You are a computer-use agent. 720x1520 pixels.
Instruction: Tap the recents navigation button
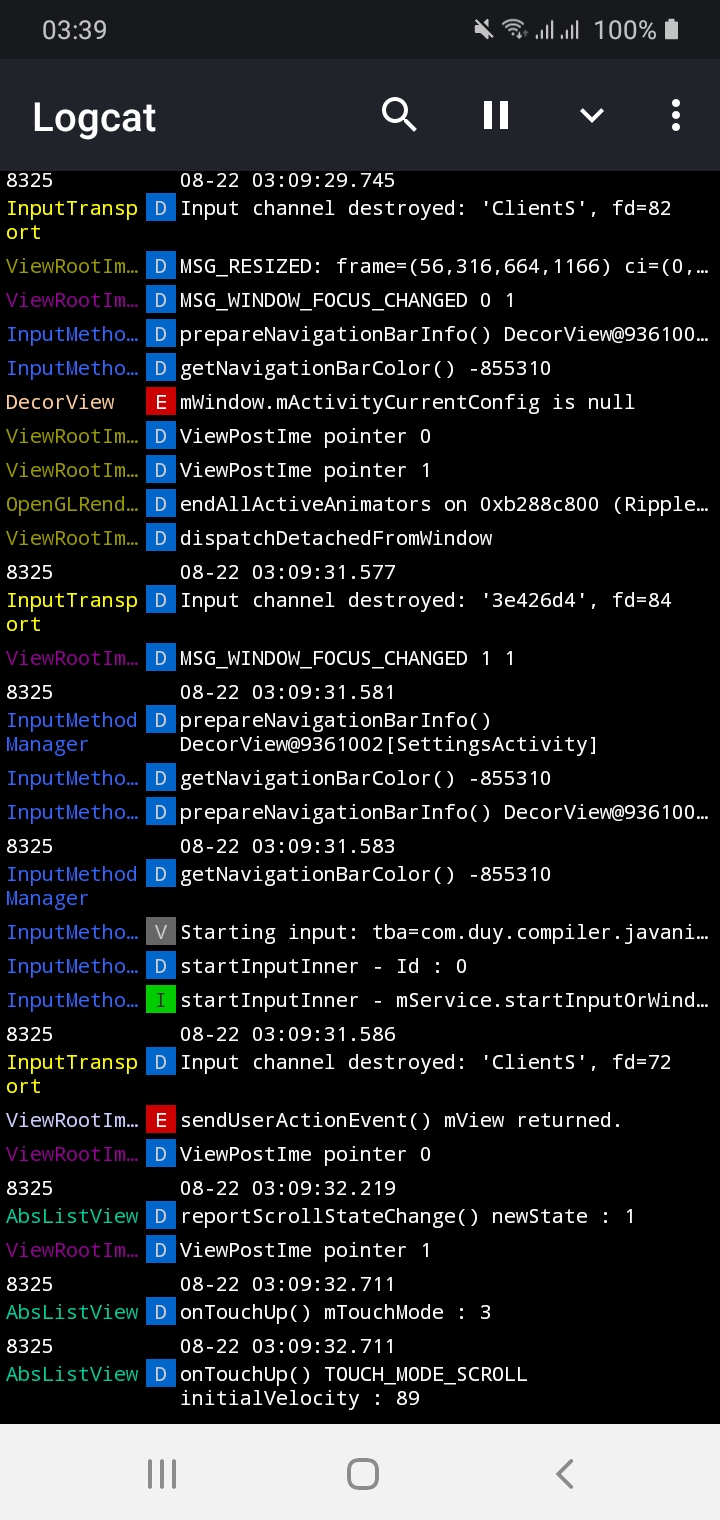(162, 1473)
